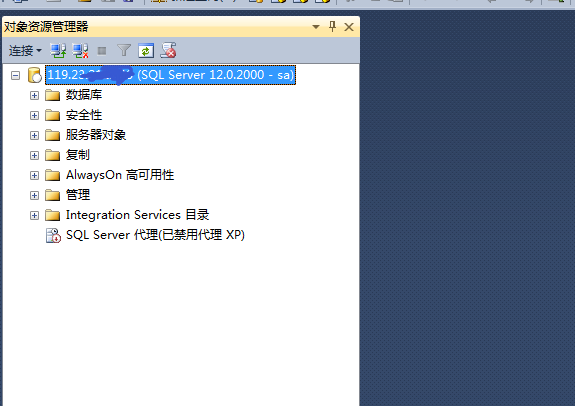Click the 管理 folder icon
575x406 pixels.
coord(52,195)
